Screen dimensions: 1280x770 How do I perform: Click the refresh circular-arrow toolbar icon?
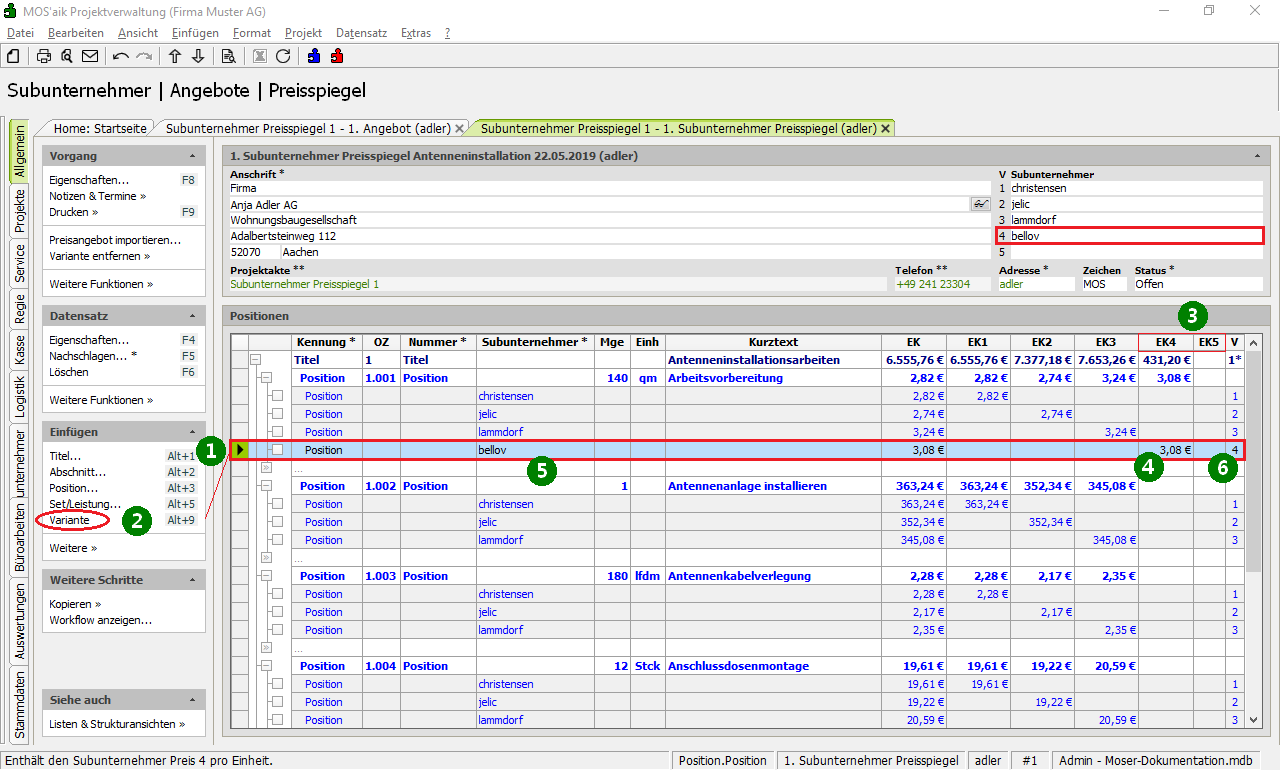pos(283,56)
